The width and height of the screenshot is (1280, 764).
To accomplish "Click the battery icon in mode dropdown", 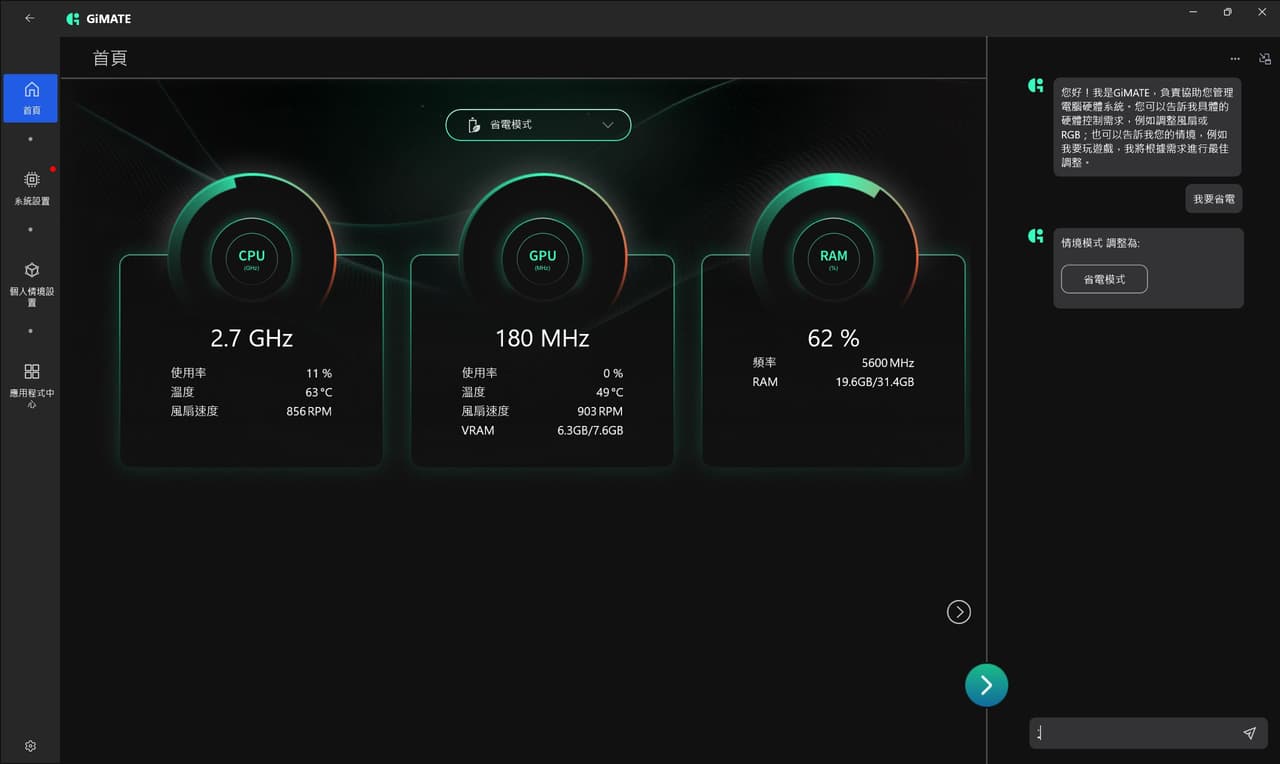I will pos(475,125).
